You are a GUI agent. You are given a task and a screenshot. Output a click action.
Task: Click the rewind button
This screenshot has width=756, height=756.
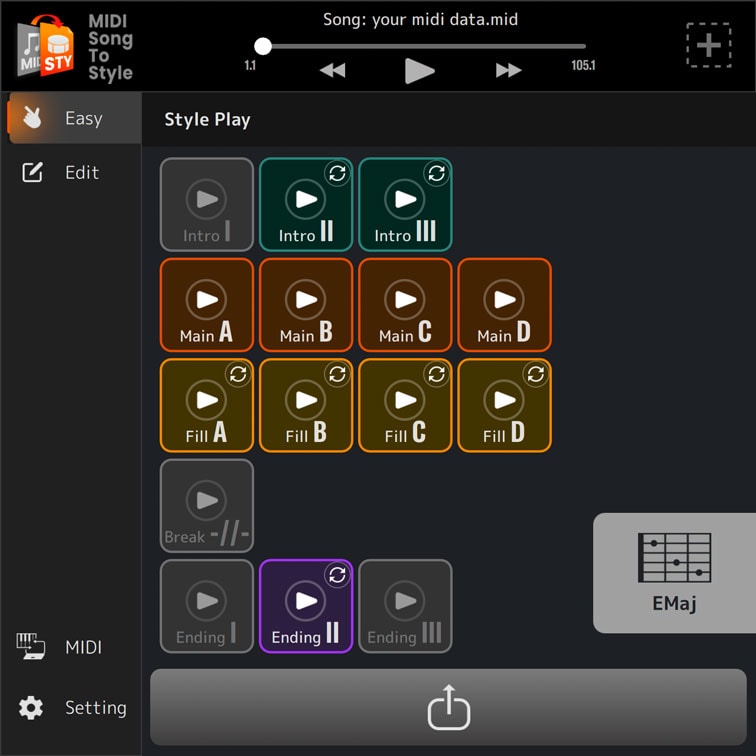[332, 70]
